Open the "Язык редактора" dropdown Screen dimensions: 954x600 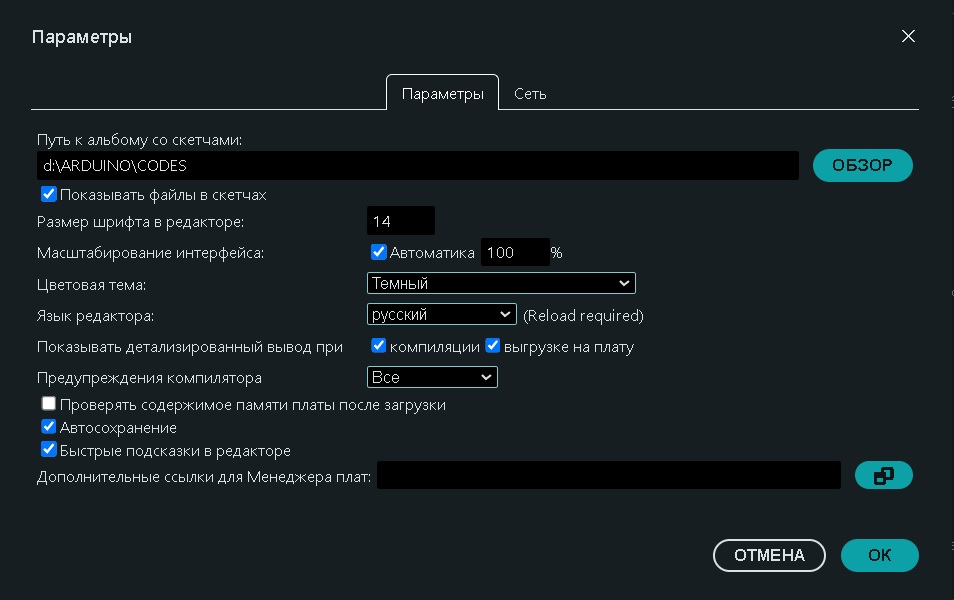coord(441,314)
